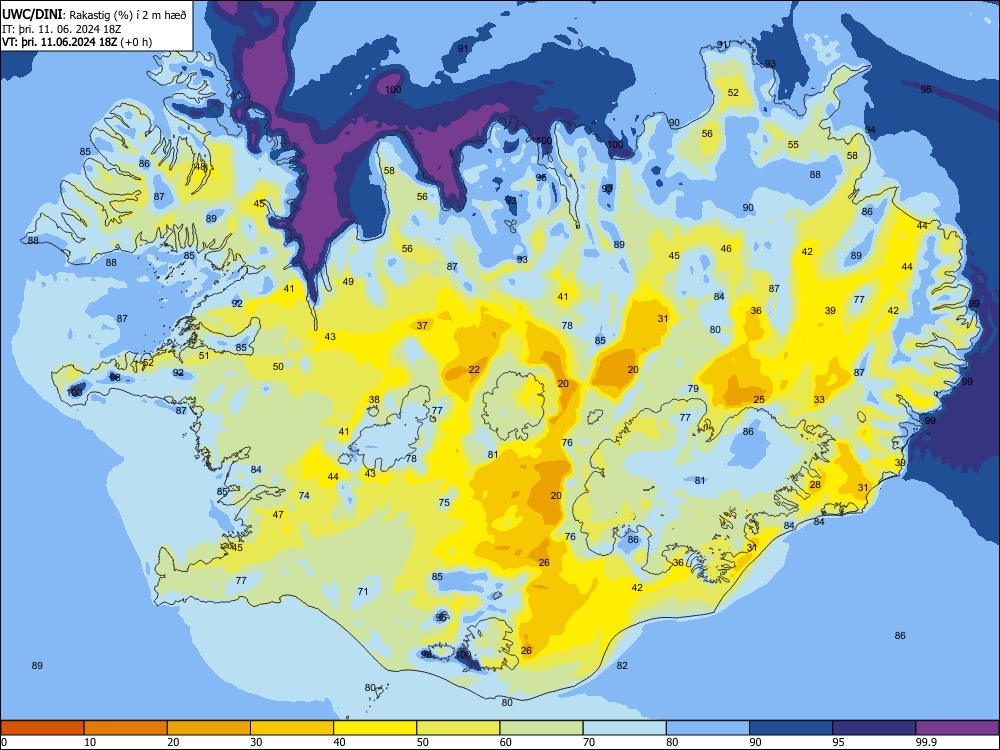1000x750 pixels.
Task: Click the humidity value '33' on the map
Action: (819, 400)
